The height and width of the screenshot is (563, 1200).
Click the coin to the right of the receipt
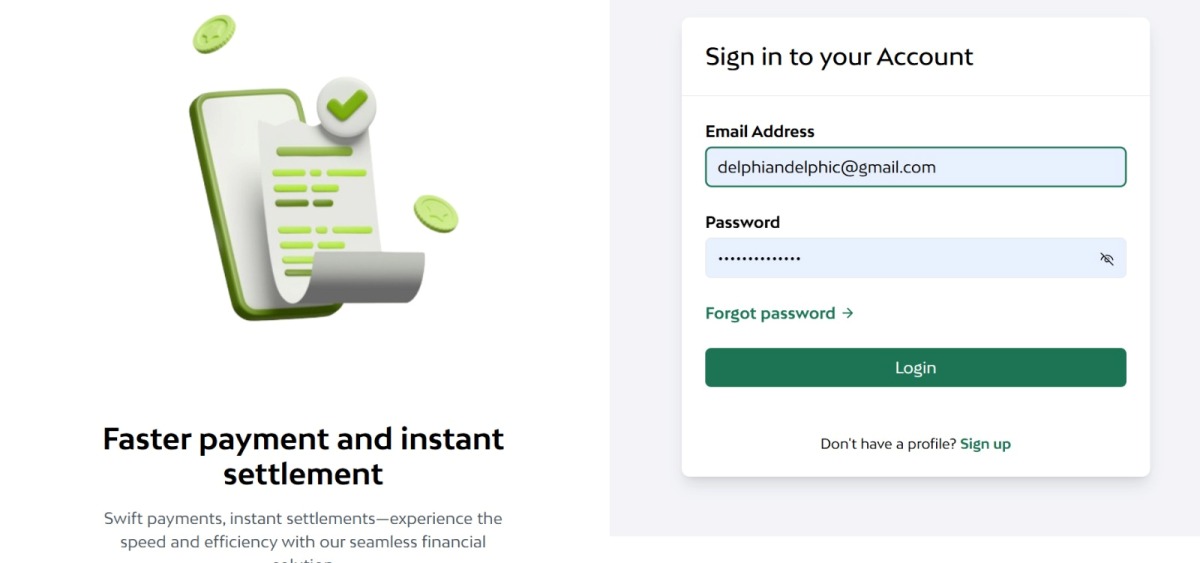436,214
